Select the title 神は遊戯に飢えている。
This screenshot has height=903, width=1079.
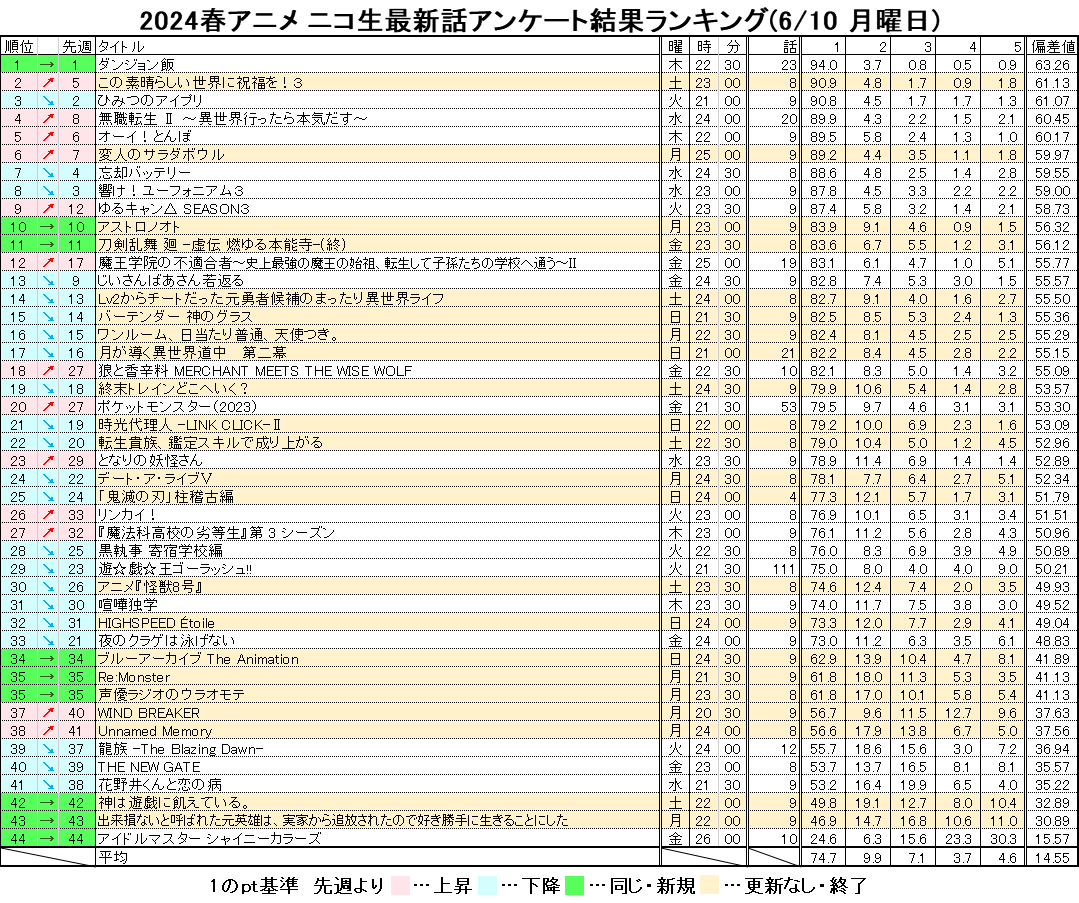(173, 803)
